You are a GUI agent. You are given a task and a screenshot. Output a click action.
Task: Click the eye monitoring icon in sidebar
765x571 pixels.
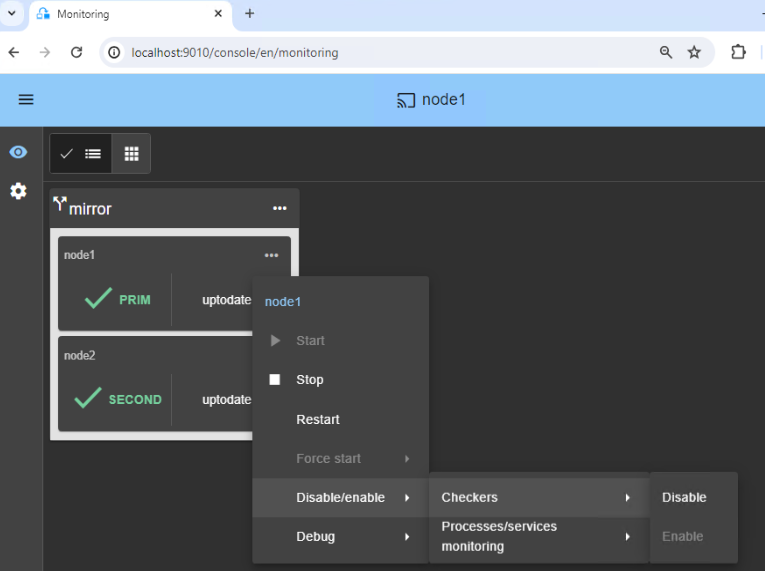coord(18,152)
